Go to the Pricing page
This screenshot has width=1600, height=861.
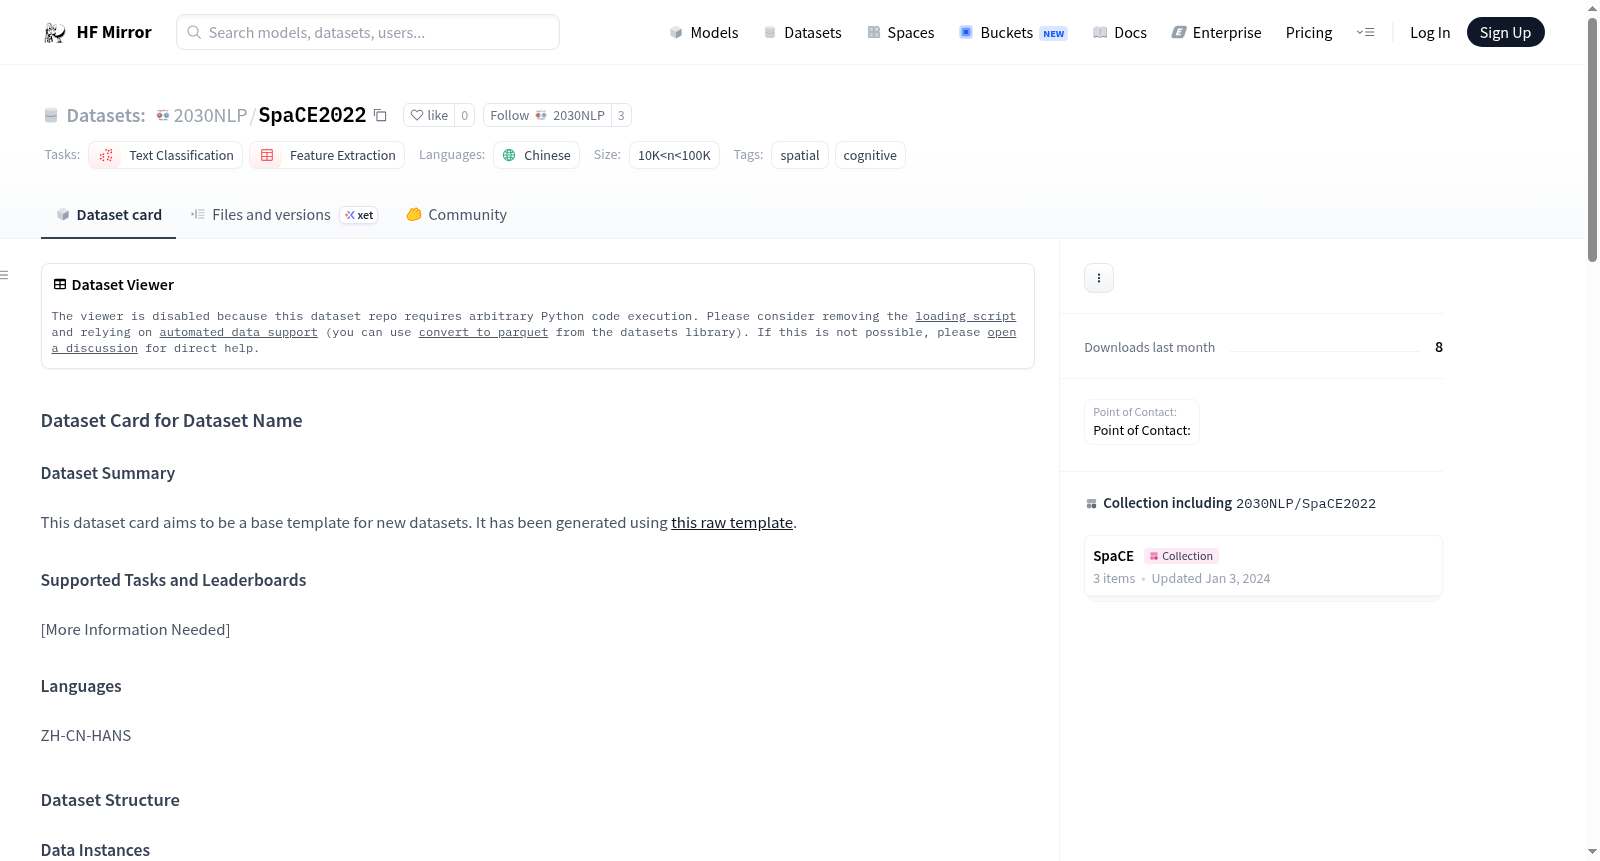(1309, 32)
